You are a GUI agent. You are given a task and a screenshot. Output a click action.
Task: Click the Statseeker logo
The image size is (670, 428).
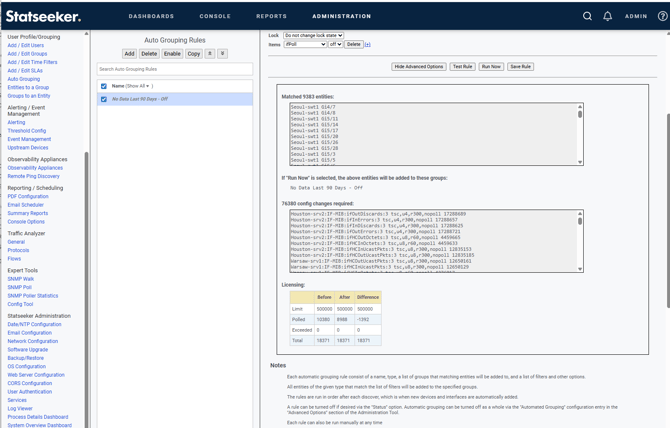(43, 16)
